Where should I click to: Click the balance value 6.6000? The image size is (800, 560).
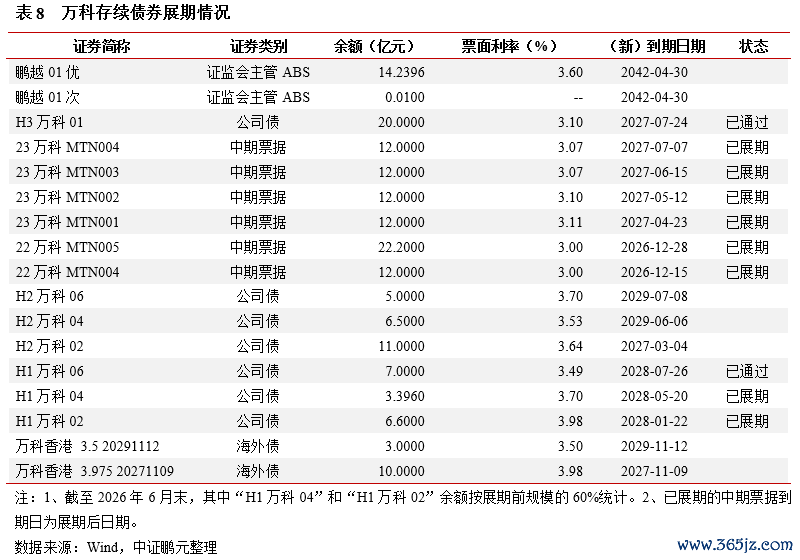(405, 421)
